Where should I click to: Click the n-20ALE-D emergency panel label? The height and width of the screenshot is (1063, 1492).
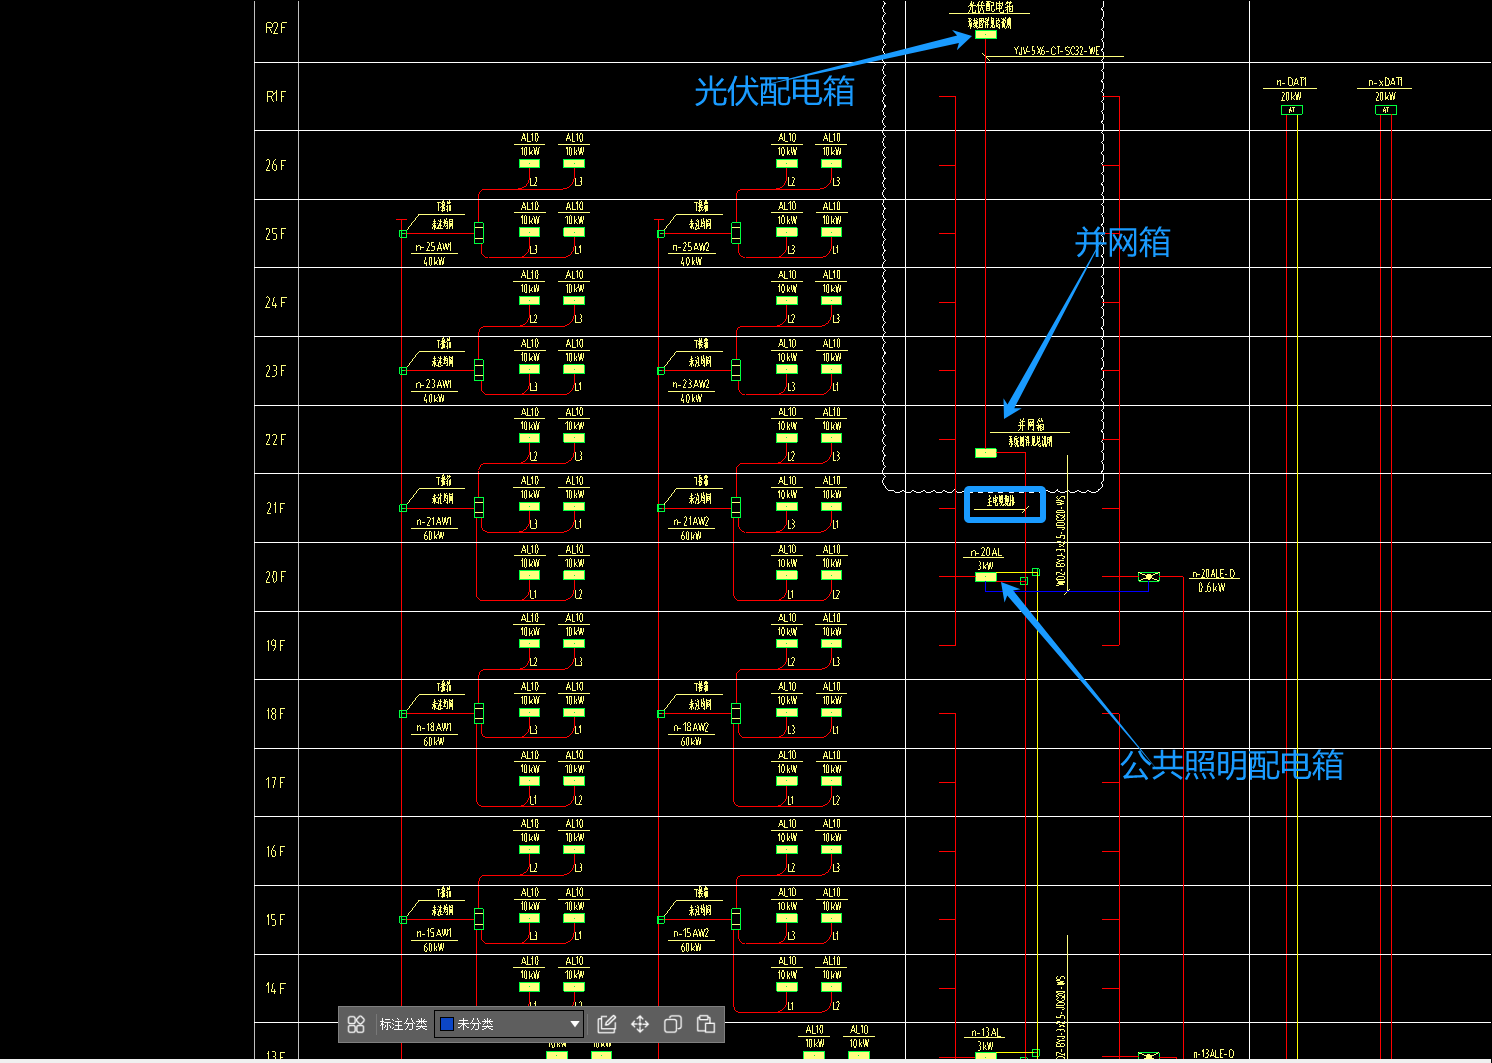coord(1214,574)
